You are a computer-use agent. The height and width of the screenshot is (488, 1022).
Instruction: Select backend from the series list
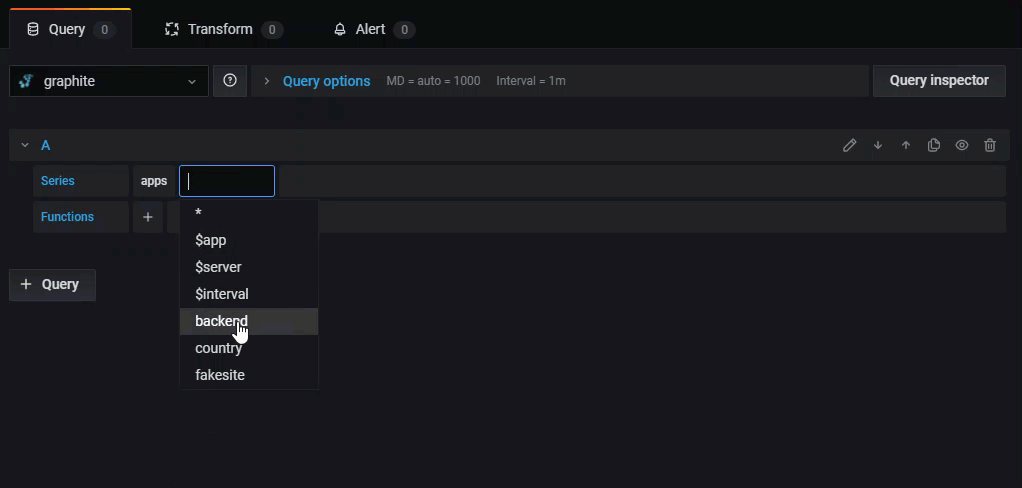pos(221,321)
